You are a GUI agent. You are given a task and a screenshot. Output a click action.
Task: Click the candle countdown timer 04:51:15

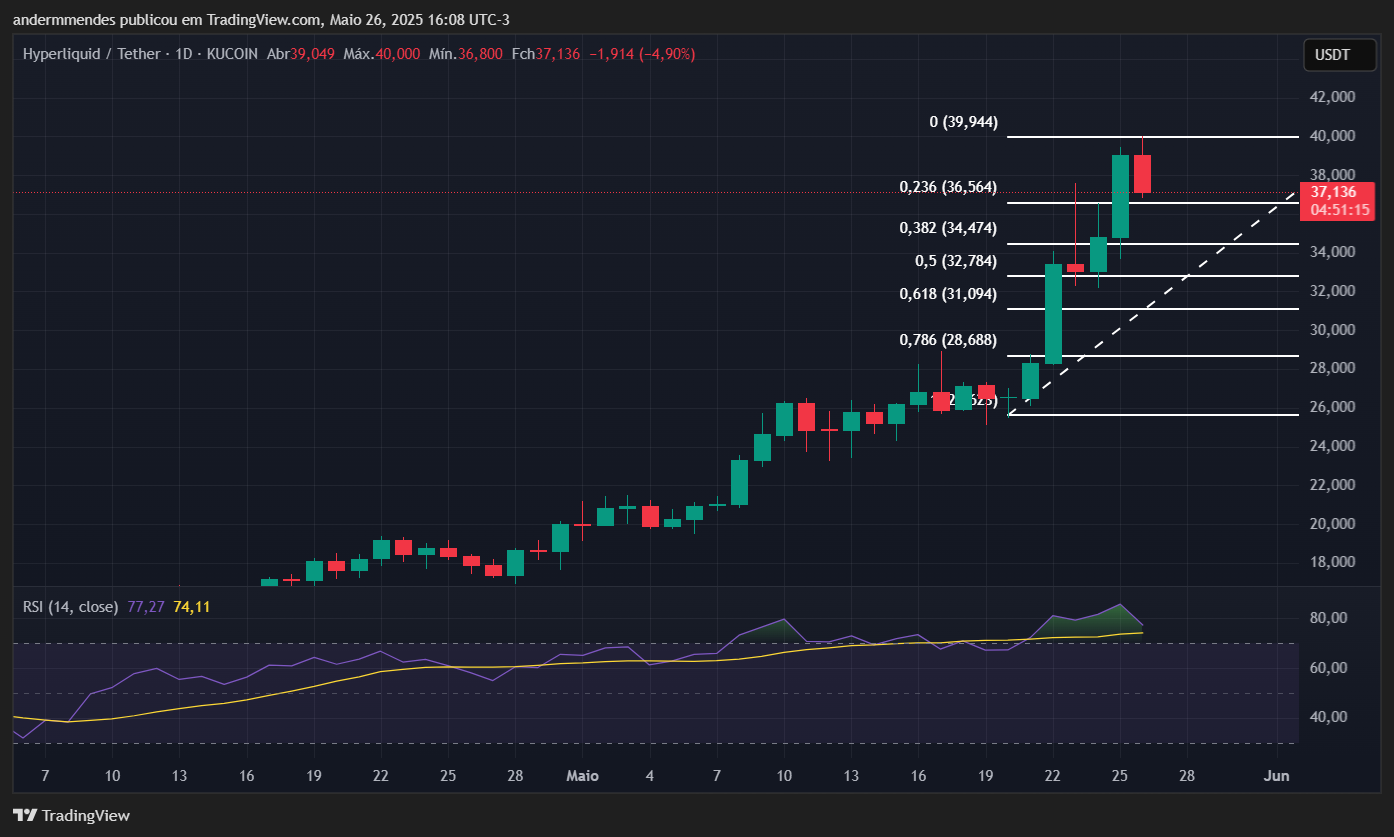click(1340, 211)
